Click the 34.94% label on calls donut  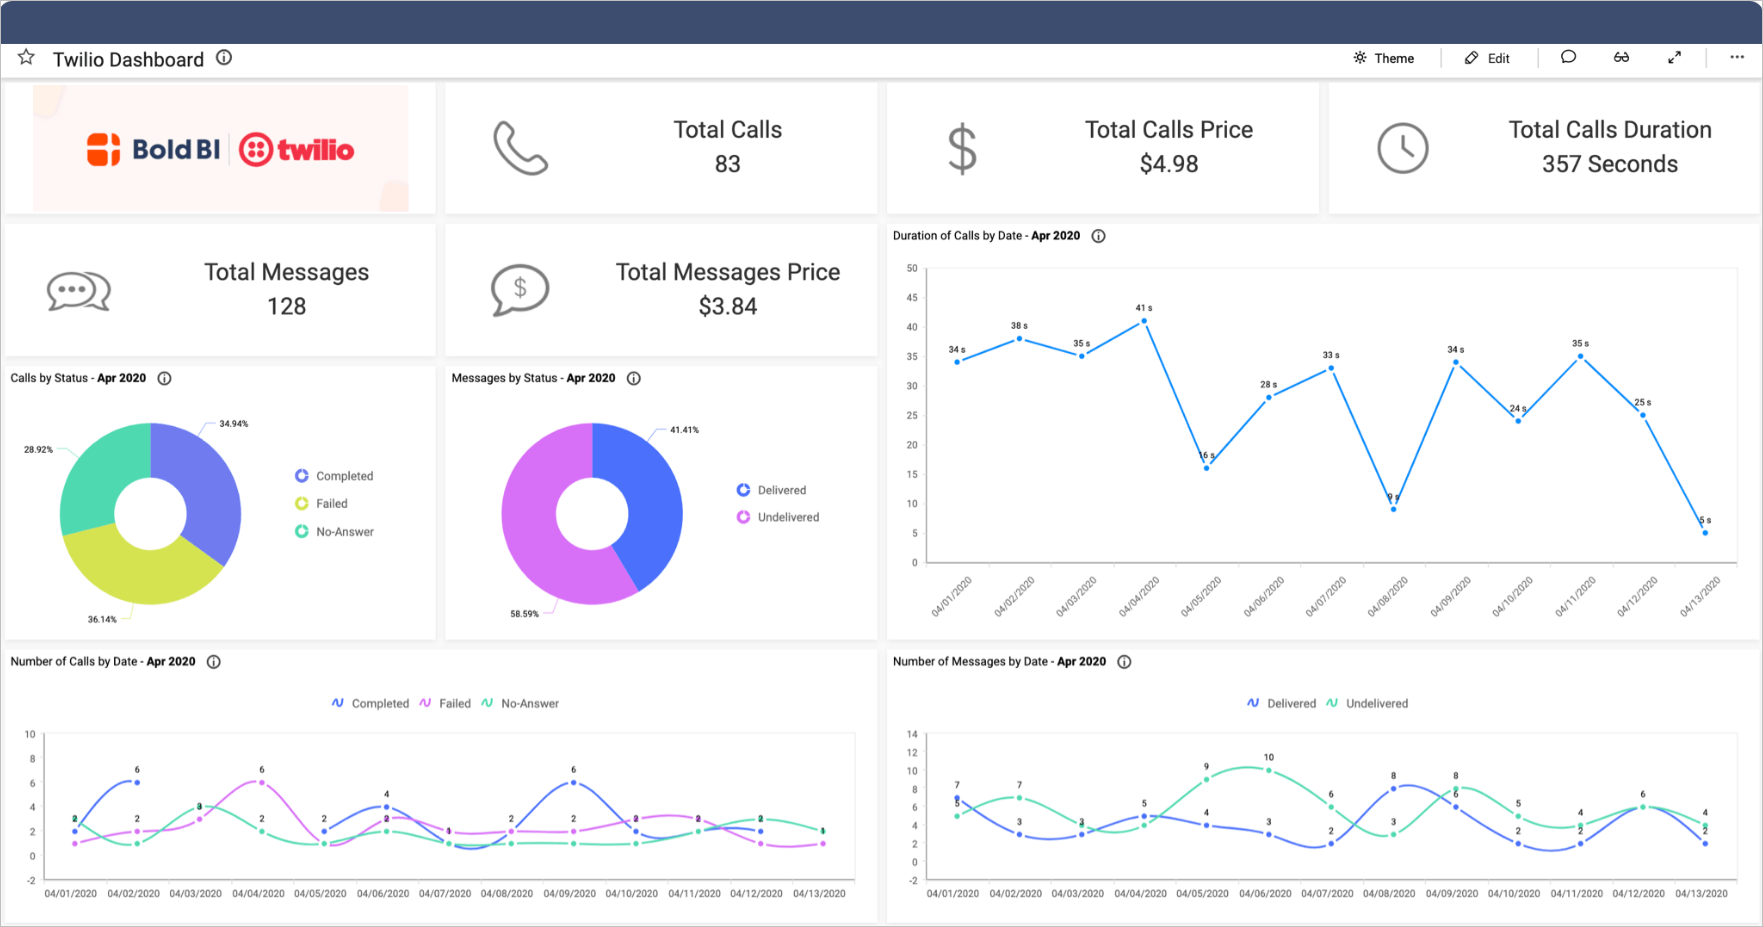click(234, 424)
